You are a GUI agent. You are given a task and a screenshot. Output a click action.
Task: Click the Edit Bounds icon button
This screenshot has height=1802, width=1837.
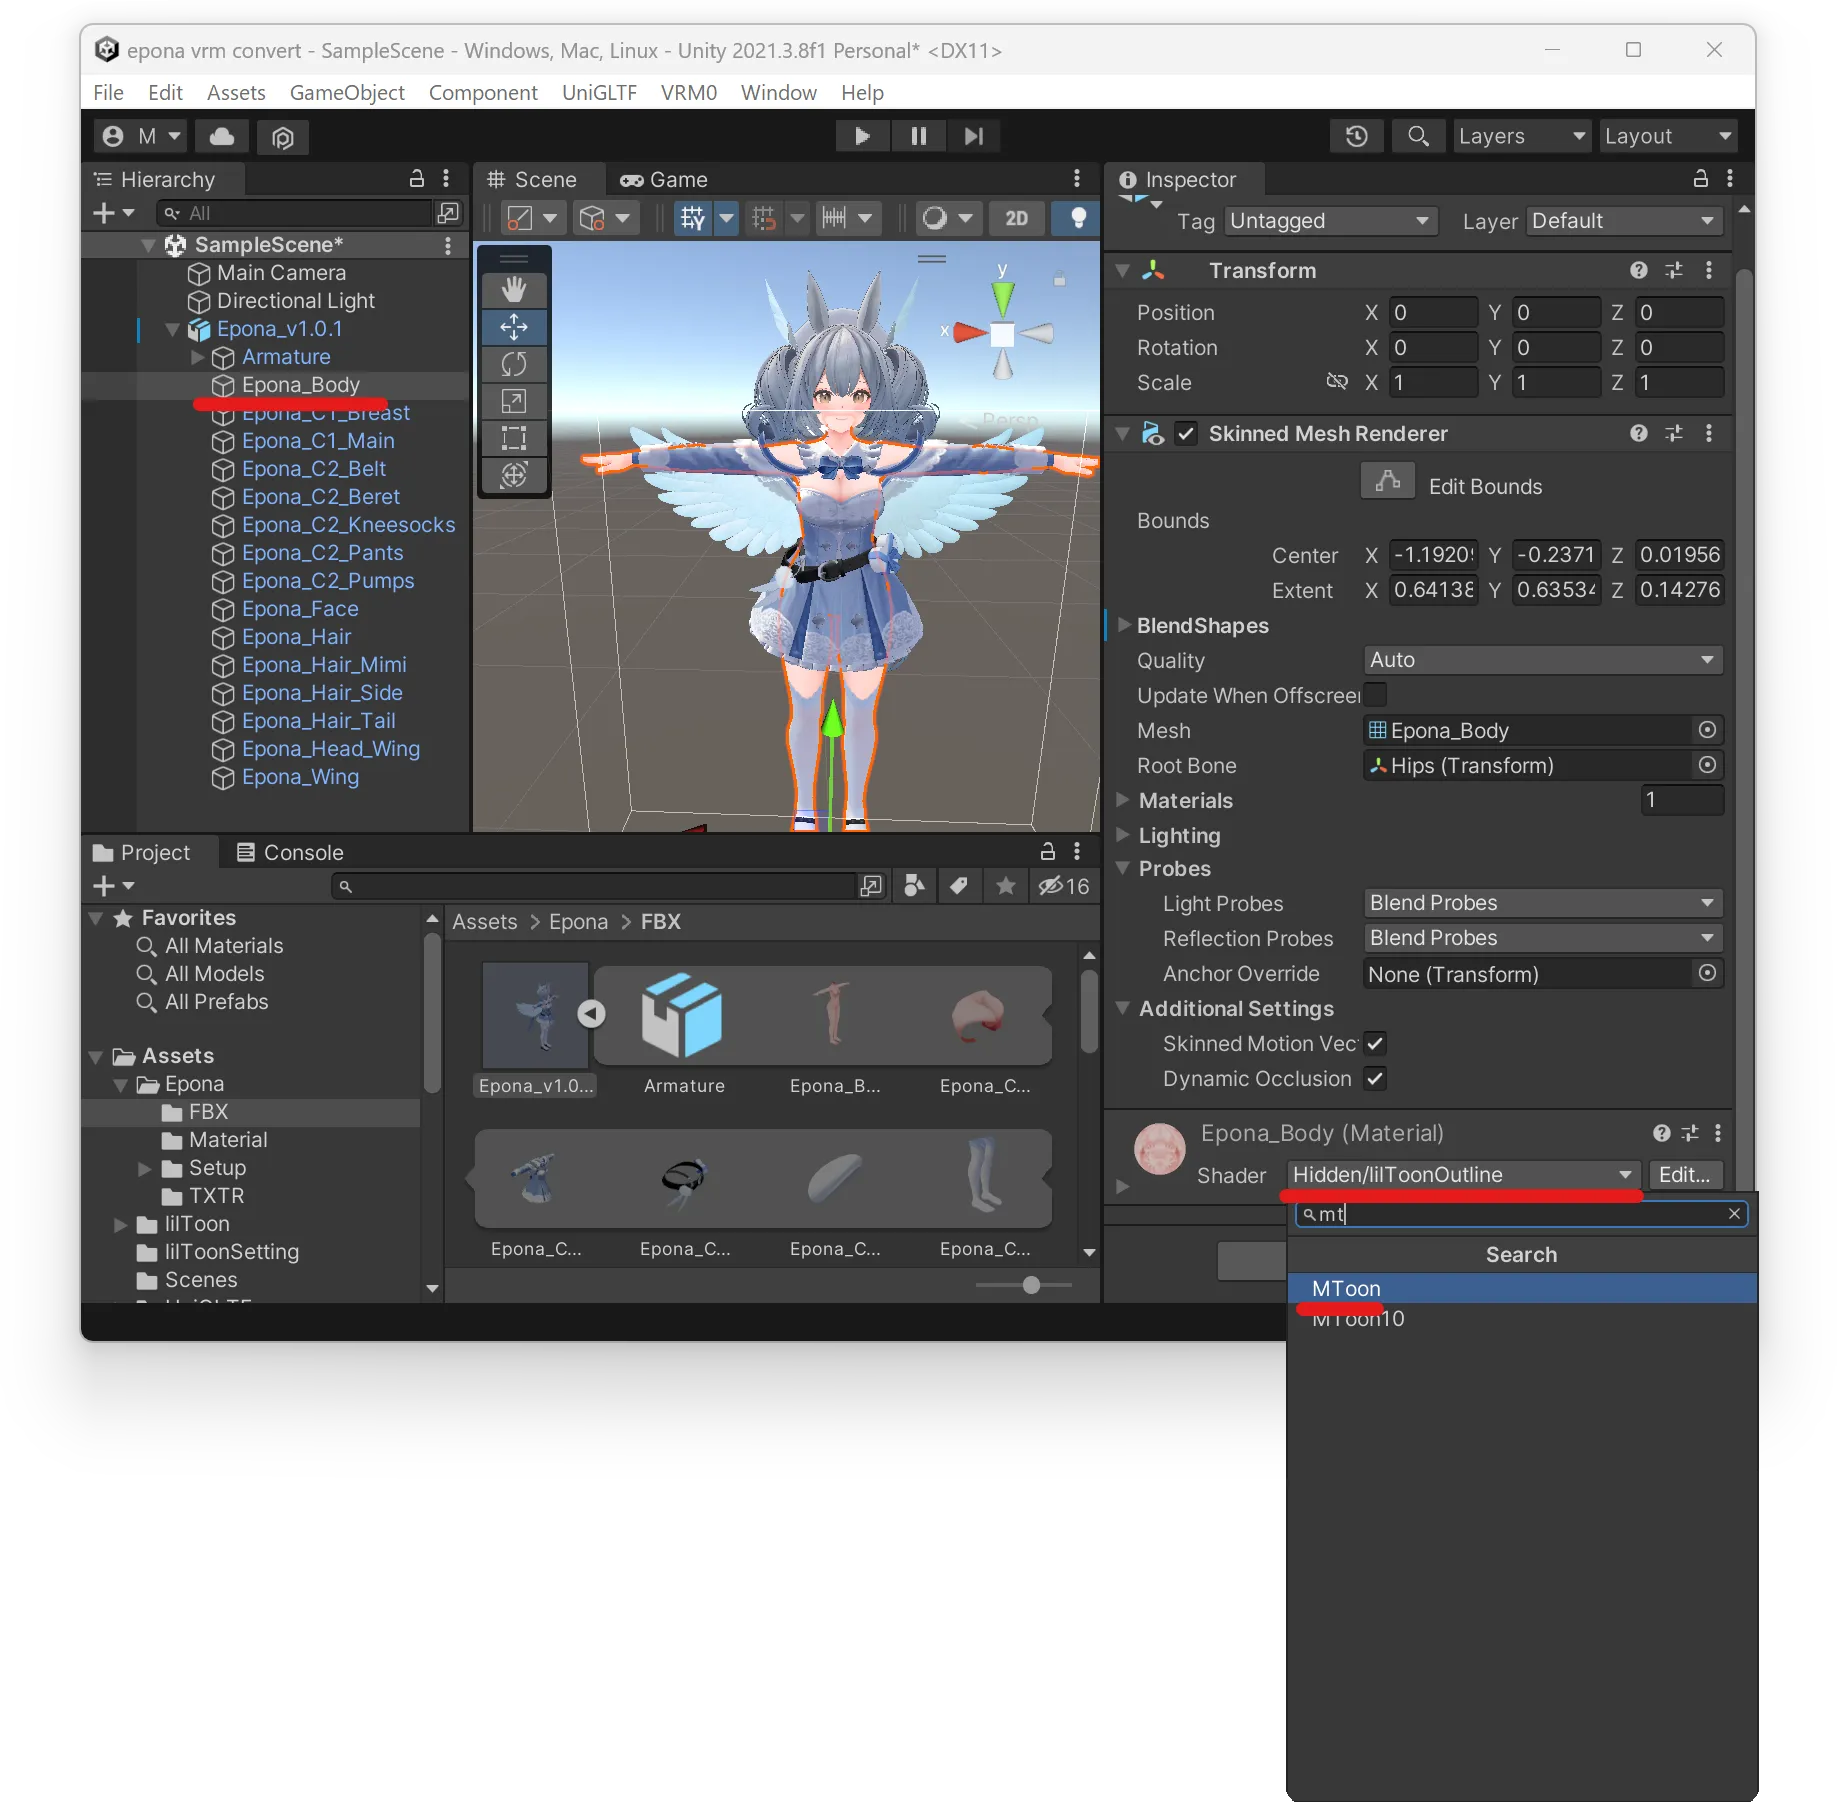[x=1388, y=481]
